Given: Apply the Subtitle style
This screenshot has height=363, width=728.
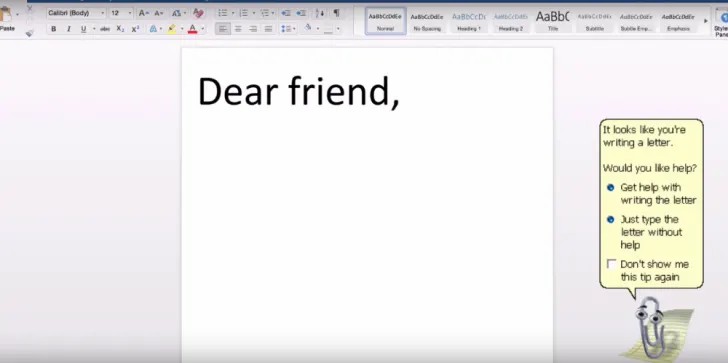Looking at the screenshot, I should pyautogui.click(x=594, y=21).
